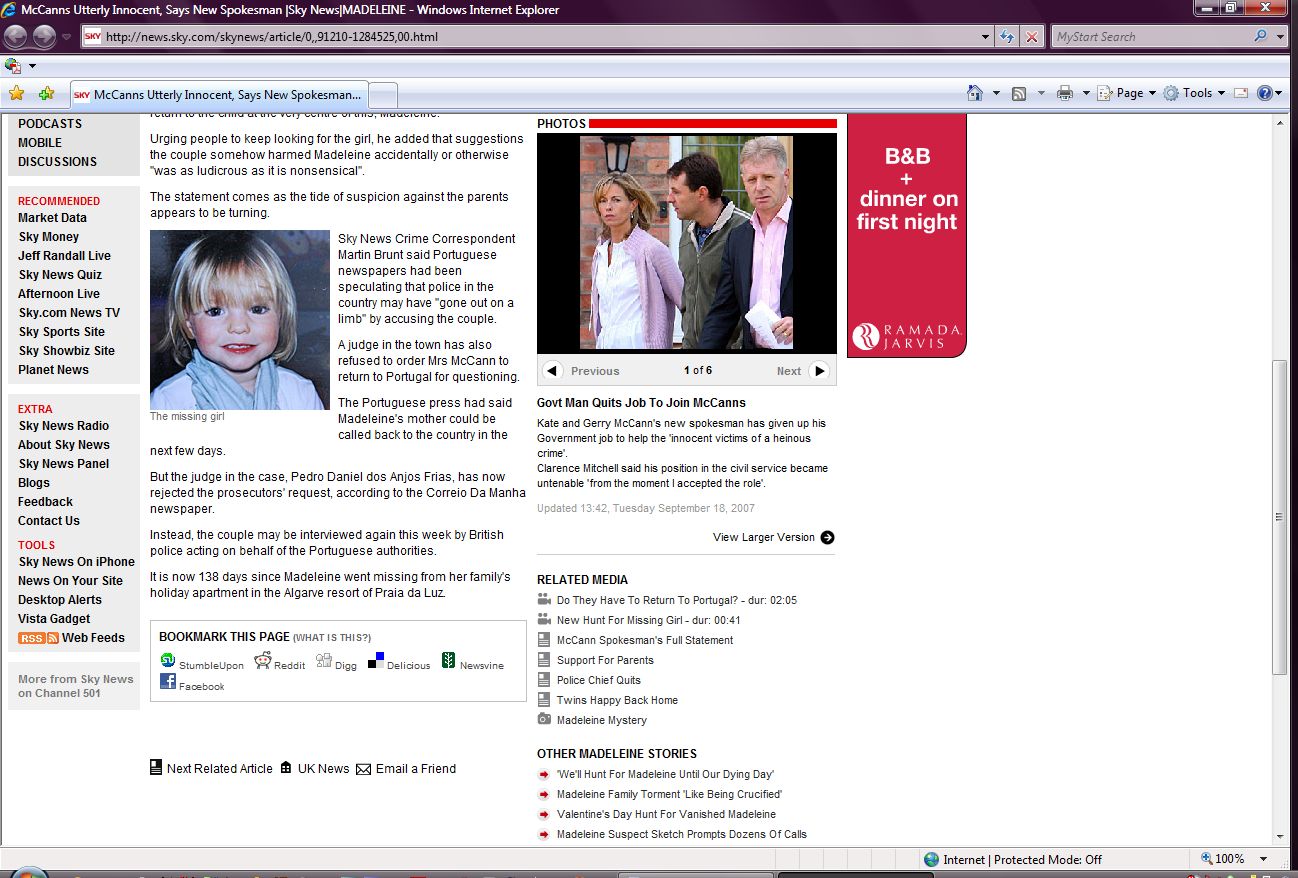This screenshot has width=1298, height=878.
Task: Click in the MyStart Search input field
Action: pyautogui.click(x=1148, y=37)
